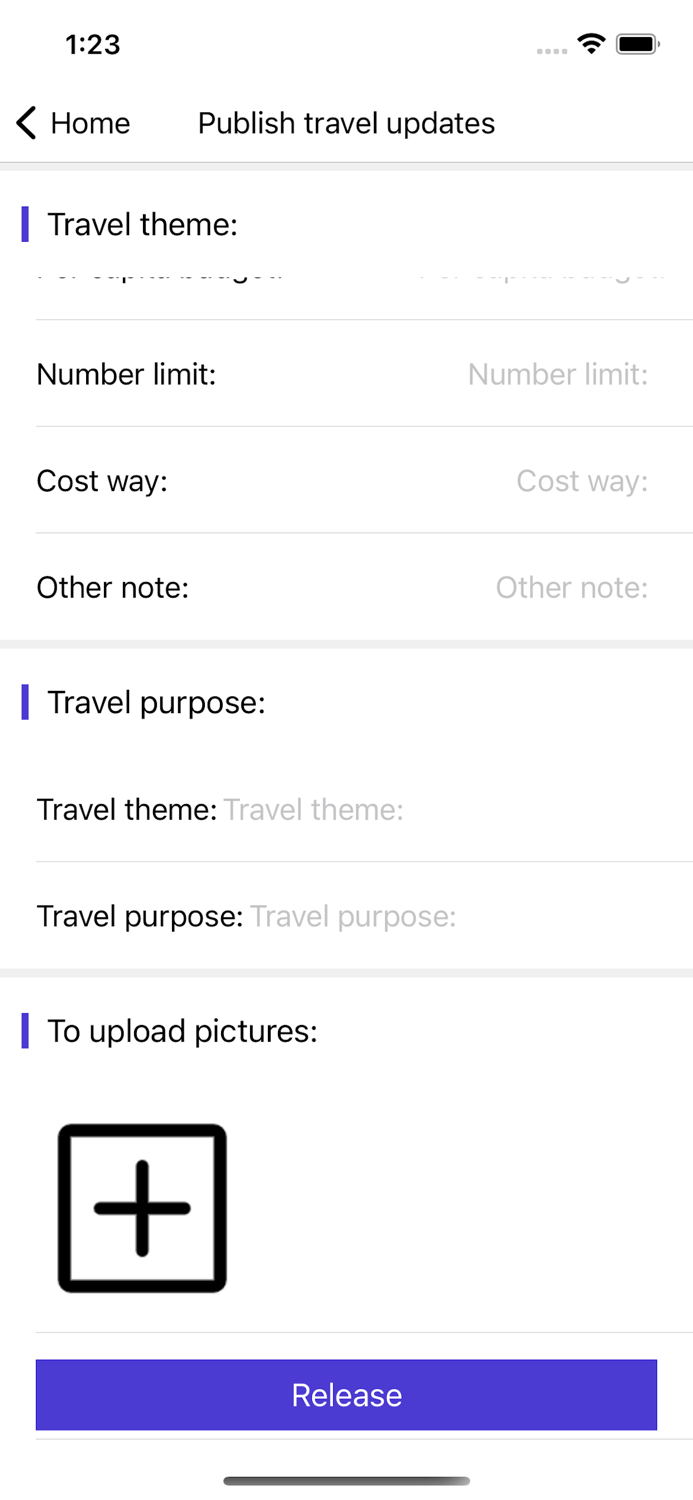Tap the home indicator bar at bottom
Screen dimensions: 693x1500
click(346, 1481)
